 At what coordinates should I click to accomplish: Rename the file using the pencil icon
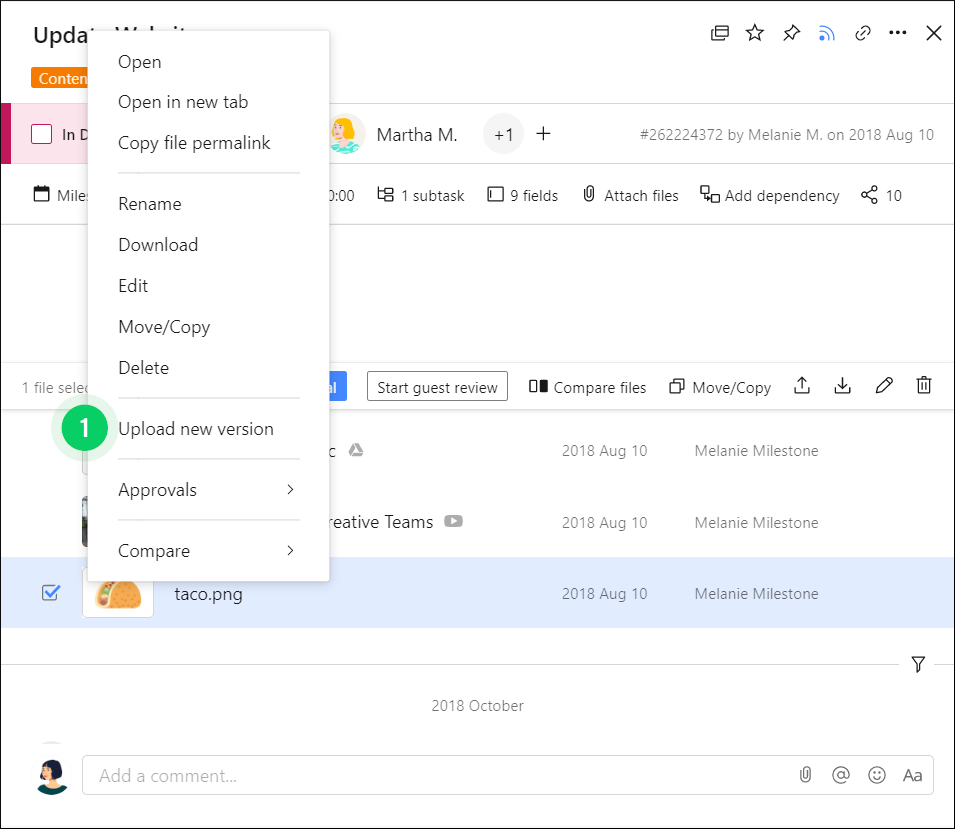tap(884, 386)
